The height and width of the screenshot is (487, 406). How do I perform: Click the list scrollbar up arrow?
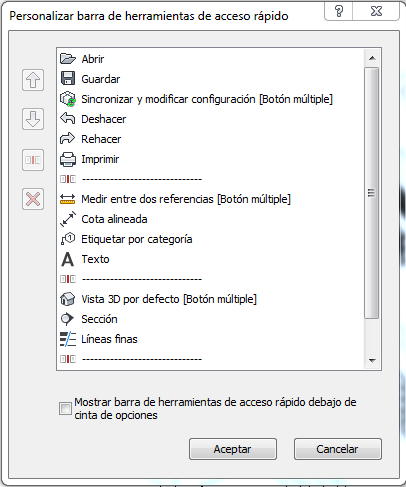pos(372,58)
